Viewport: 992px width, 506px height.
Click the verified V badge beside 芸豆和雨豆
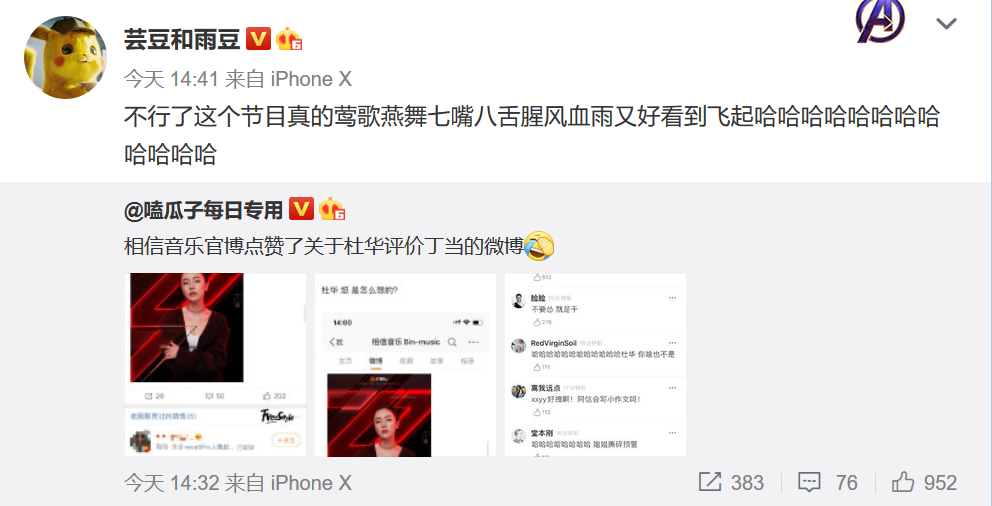click(x=258, y=39)
